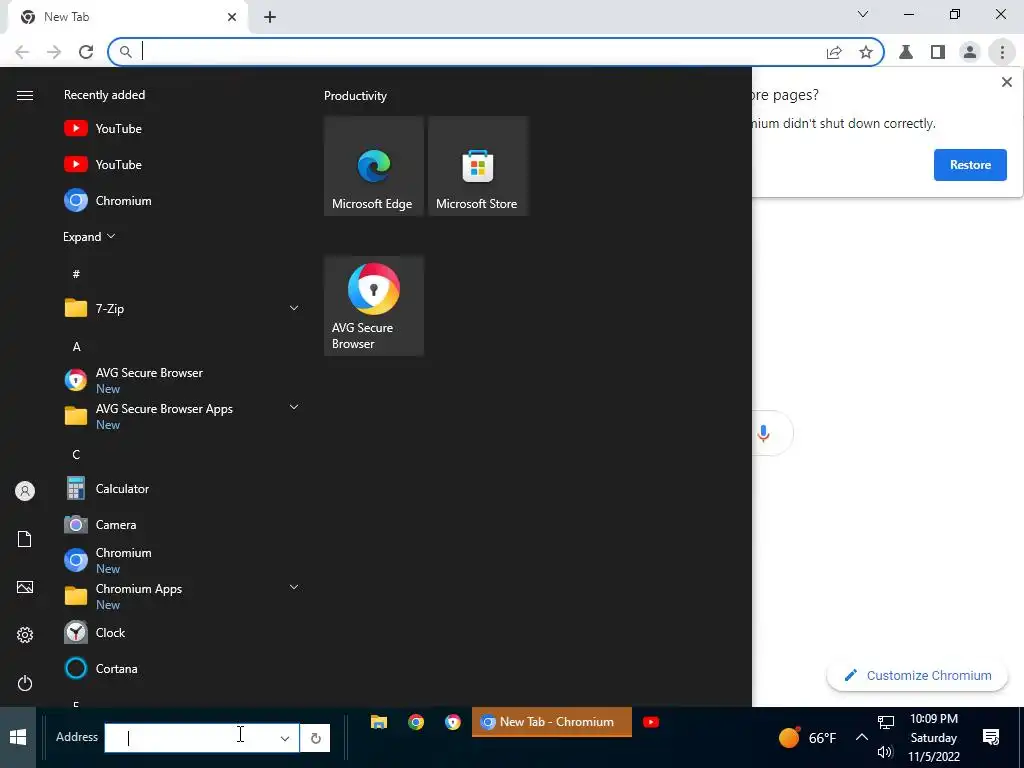Click the browser Back arrow
Viewport: 1024px width, 768px height.
point(22,52)
